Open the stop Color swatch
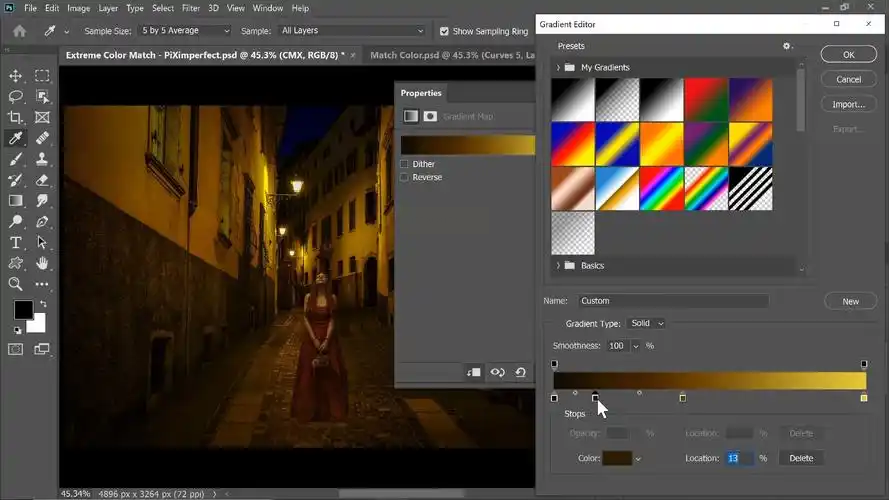This screenshot has width=889, height=500. 617,458
